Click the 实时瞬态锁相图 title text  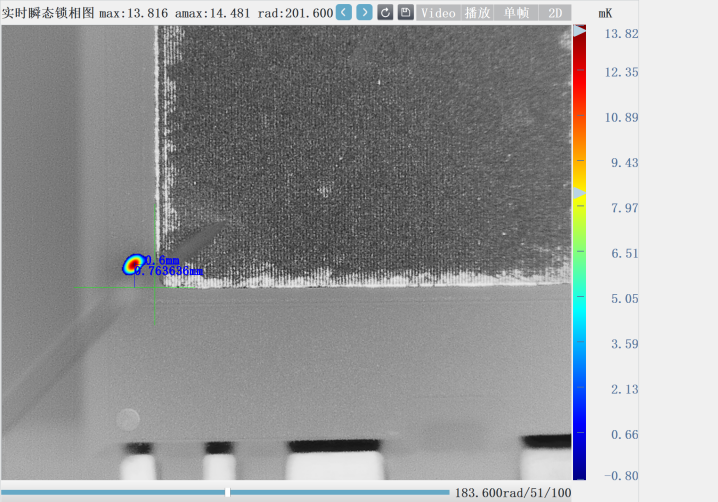coord(48,13)
